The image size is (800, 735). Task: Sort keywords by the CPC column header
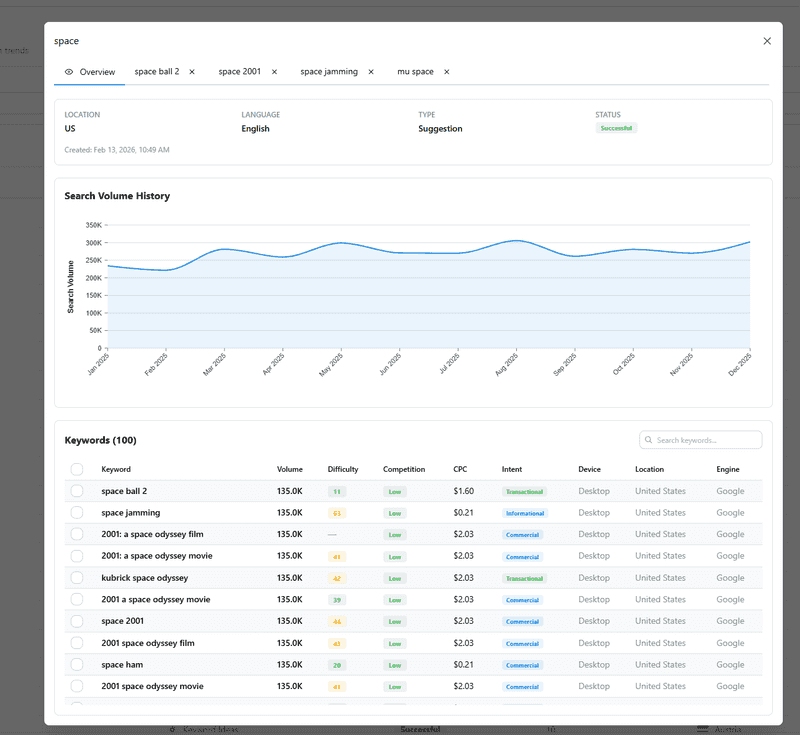[460, 469]
